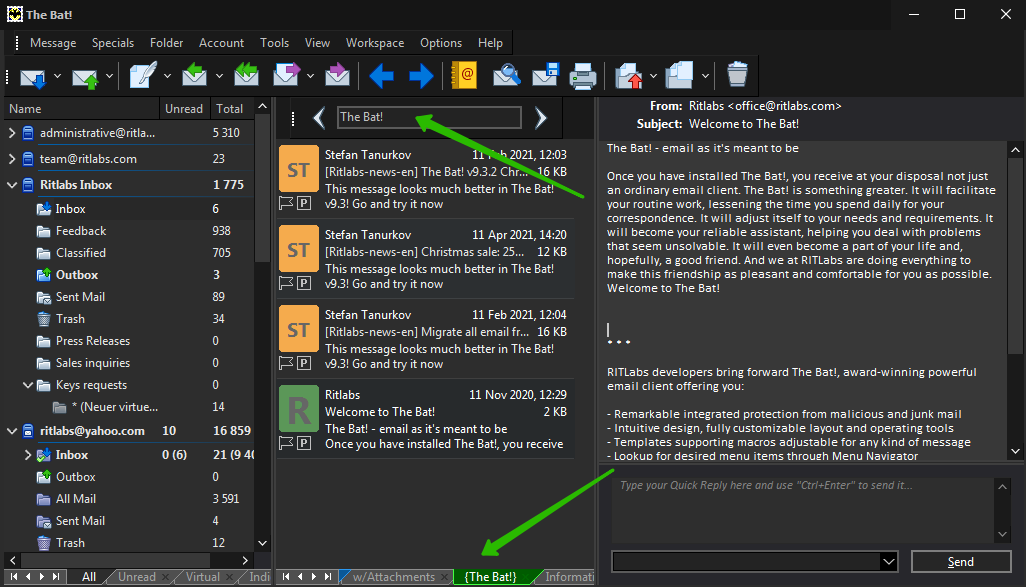The width and height of the screenshot is (1026, 587).
Task: Open the New Message dropdown arrow
Action: click(x=168, y=76)
